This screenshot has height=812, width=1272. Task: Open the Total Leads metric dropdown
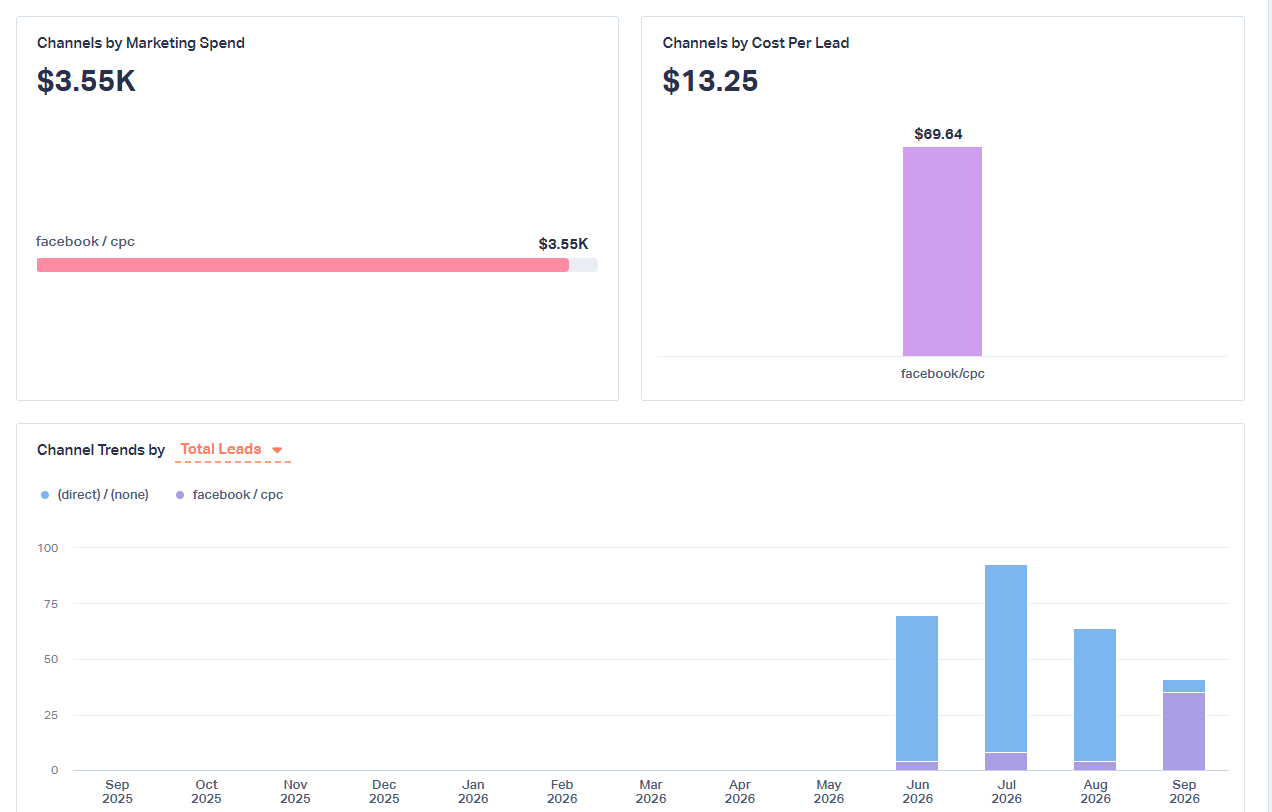coord(232,450)
